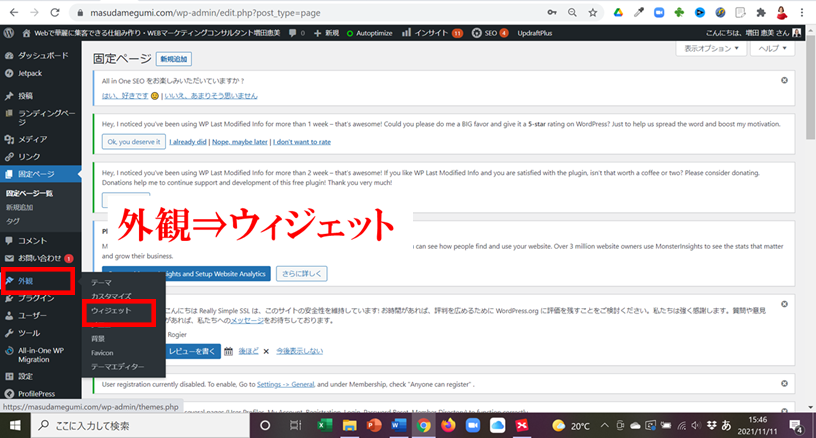
Task: Click I don't want to rate link
Action: pos(302,141)
